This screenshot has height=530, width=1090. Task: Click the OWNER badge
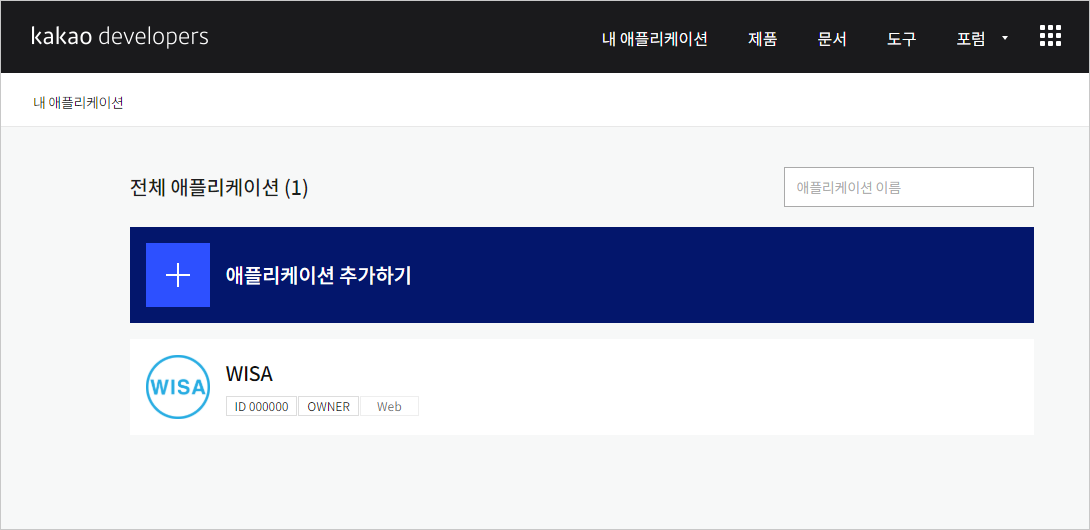[329, 406]
